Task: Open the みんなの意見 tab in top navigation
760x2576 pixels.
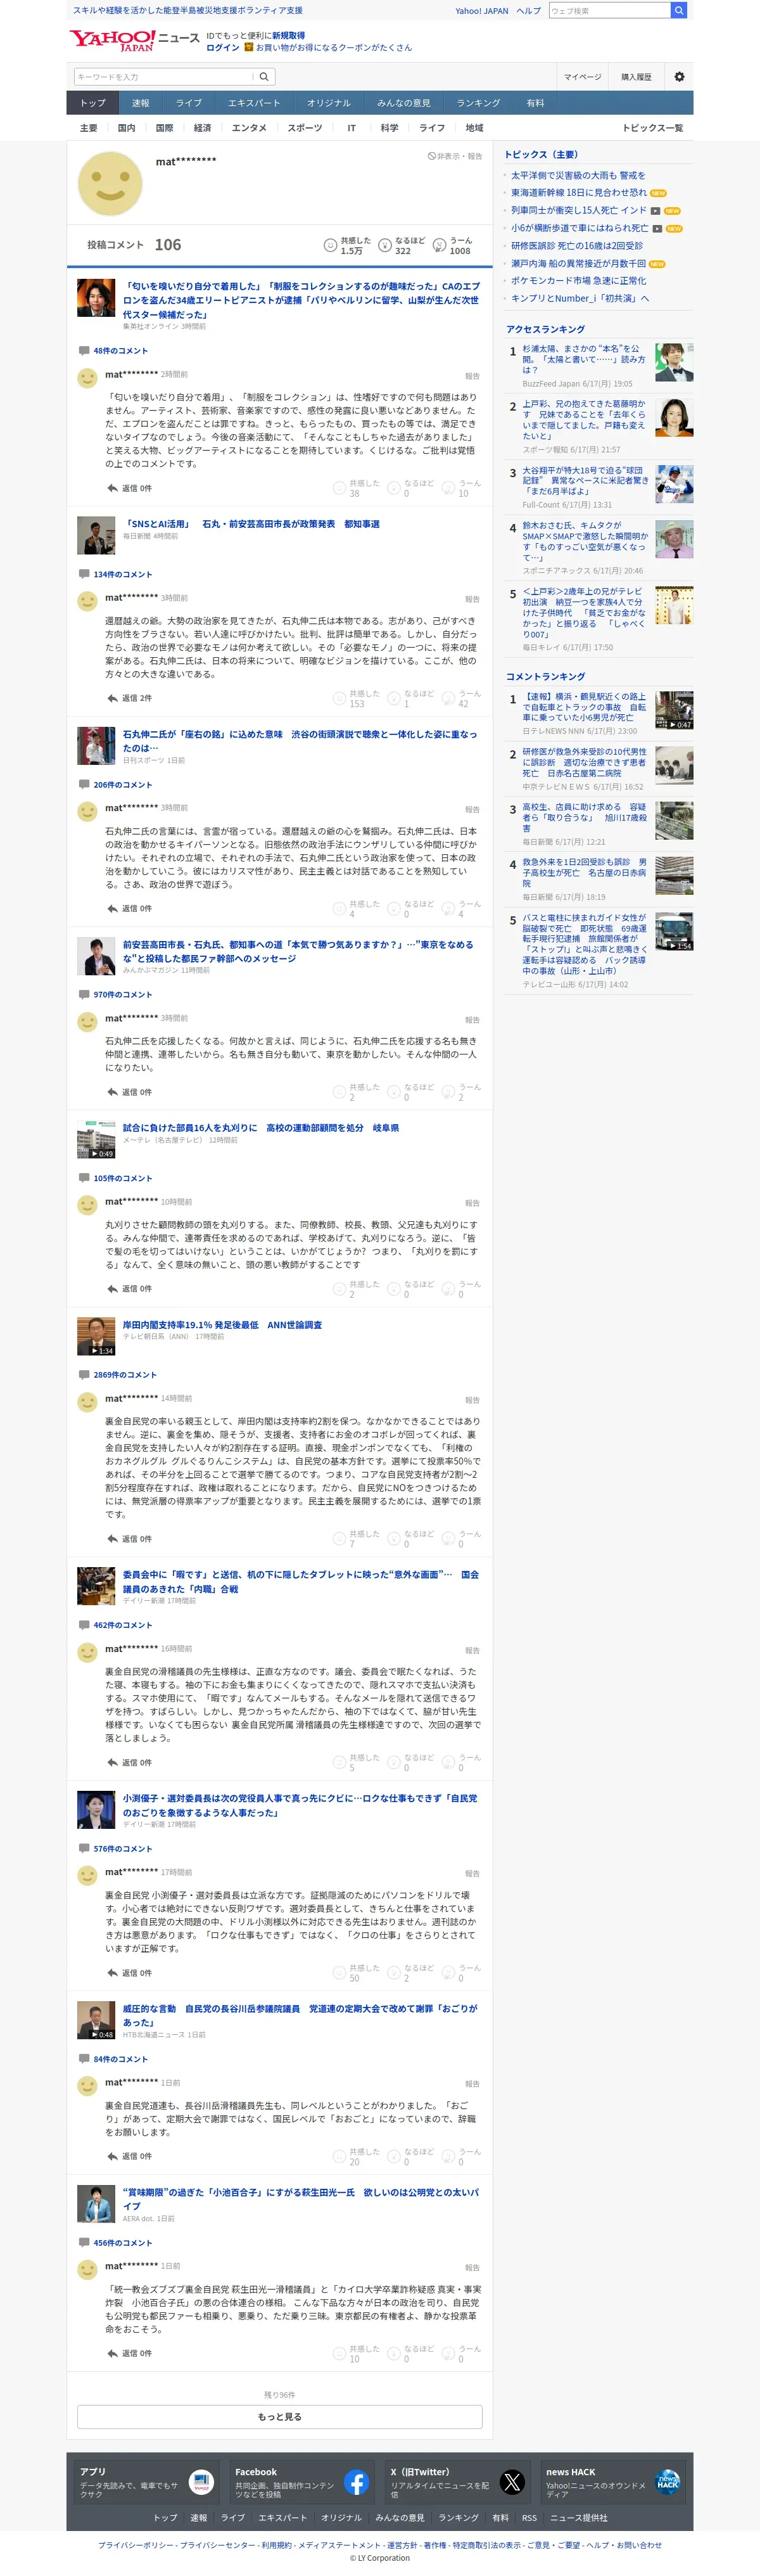Action: (404, 103)
